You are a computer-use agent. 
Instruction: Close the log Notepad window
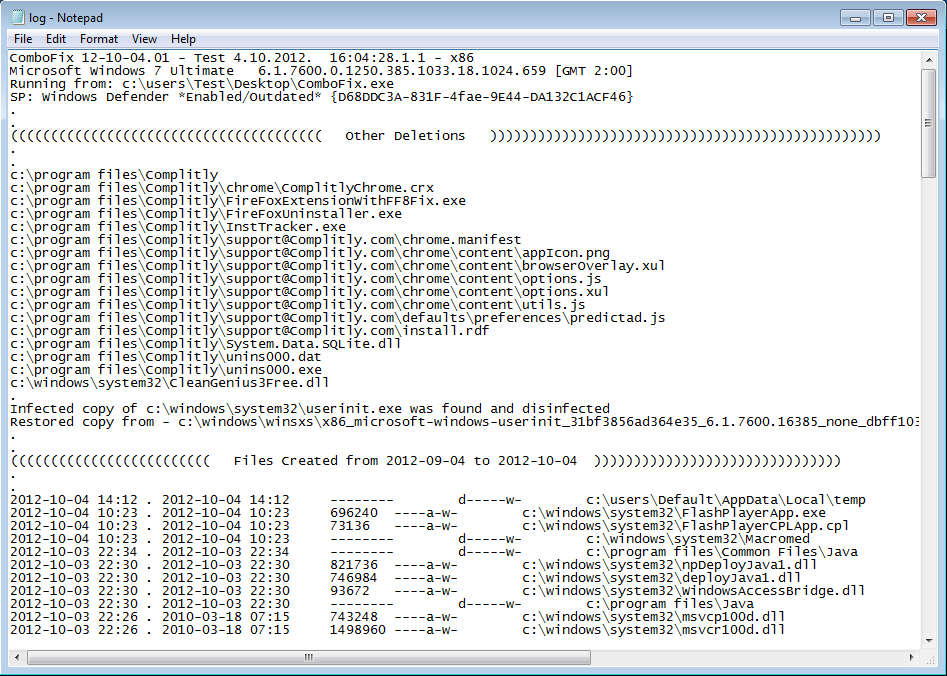click(x=921, y=18)
